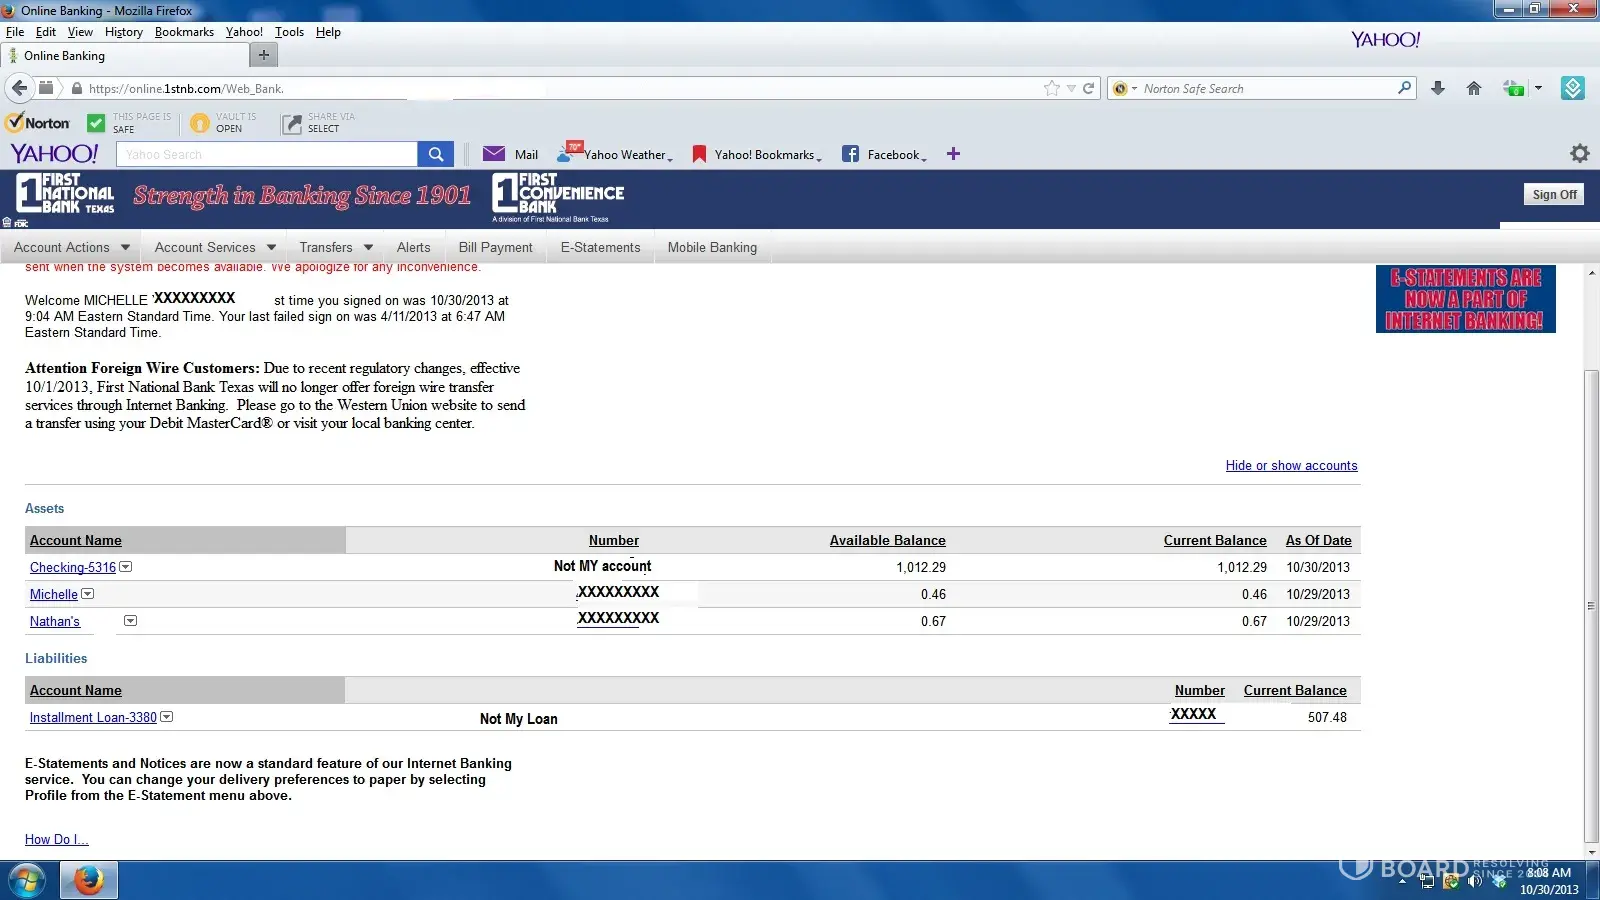Open Yahoo Mail envelope icon
Viewport: 1600px width, 900px height.
[x=494, y=154]
